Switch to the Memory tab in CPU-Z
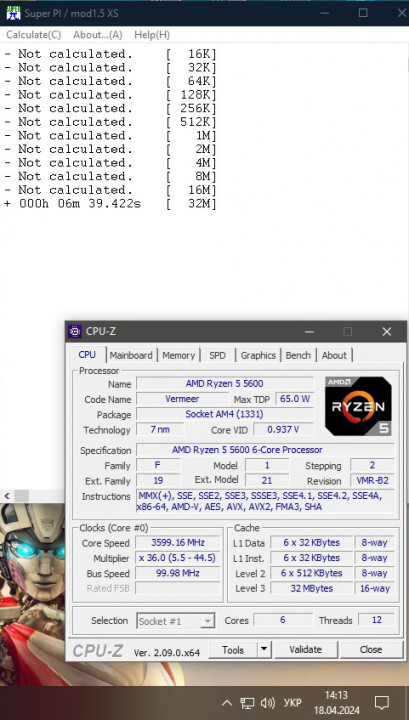Image resolution: width=409 pixels, height=720 pixels. (x=179, y=355)
